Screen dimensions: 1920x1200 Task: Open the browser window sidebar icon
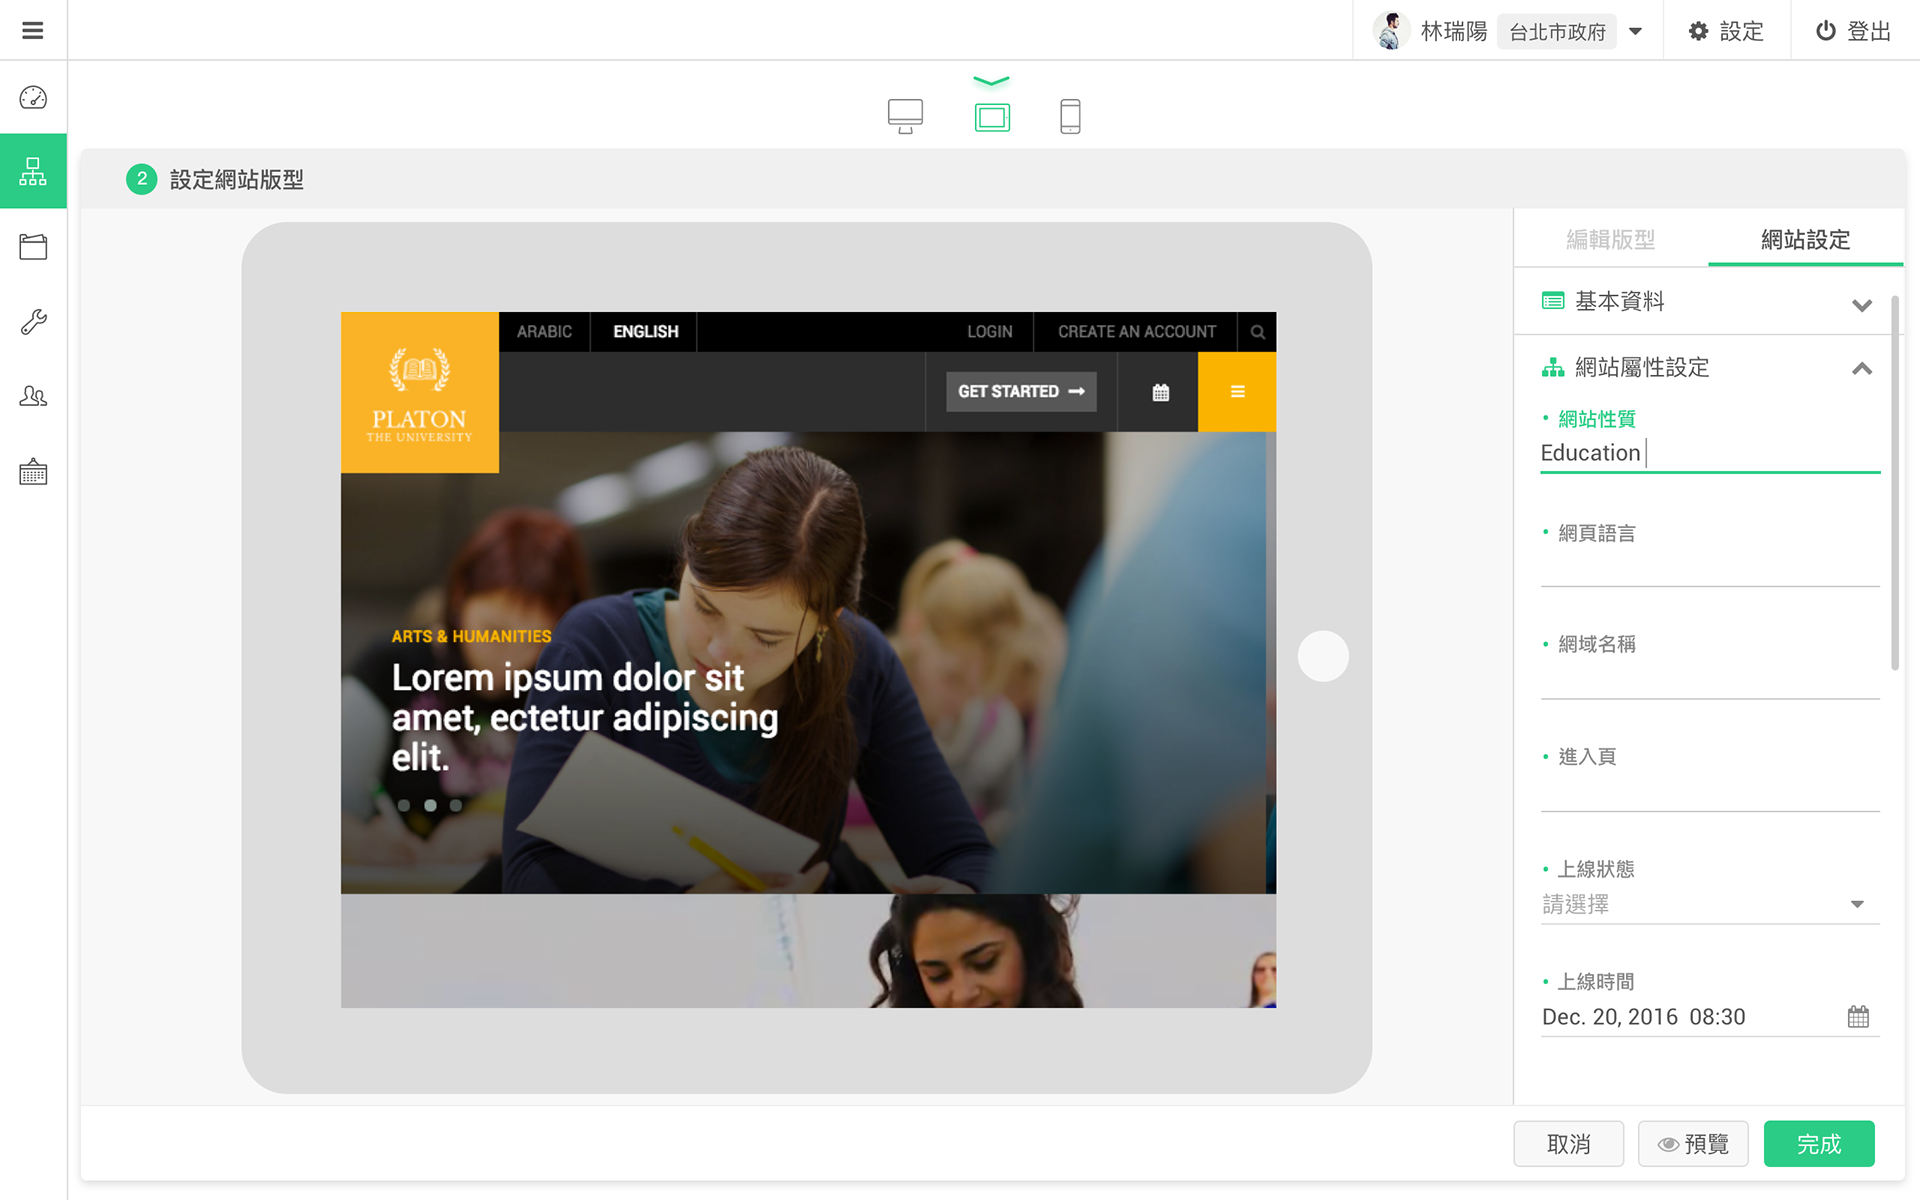(x=33, y=247)
